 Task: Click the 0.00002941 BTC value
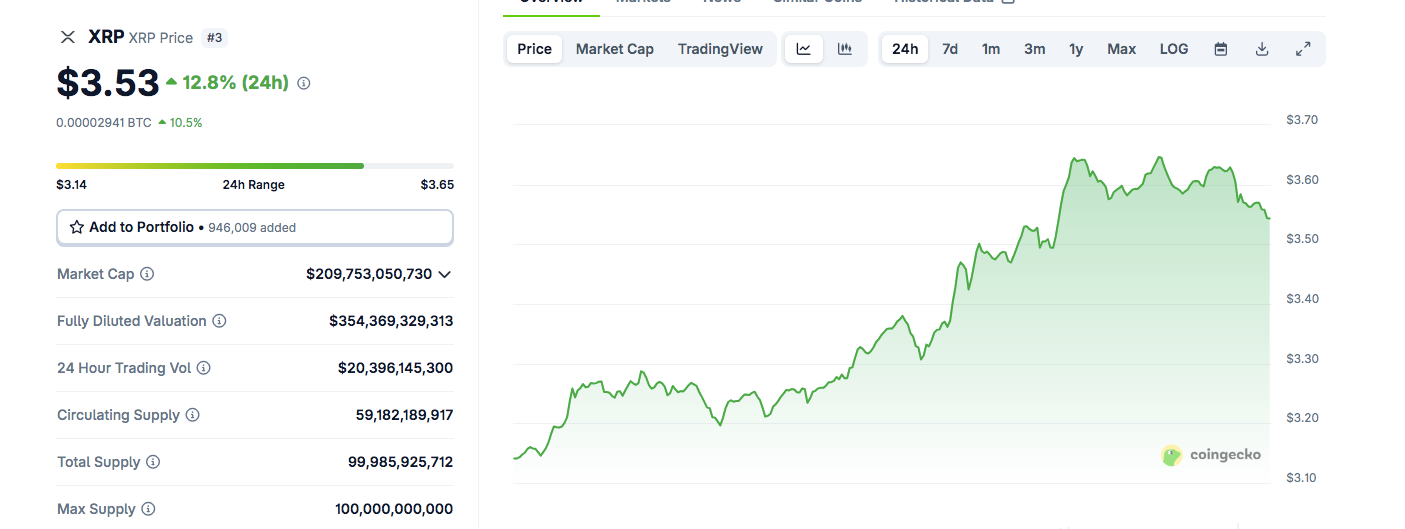click(104, 123)
